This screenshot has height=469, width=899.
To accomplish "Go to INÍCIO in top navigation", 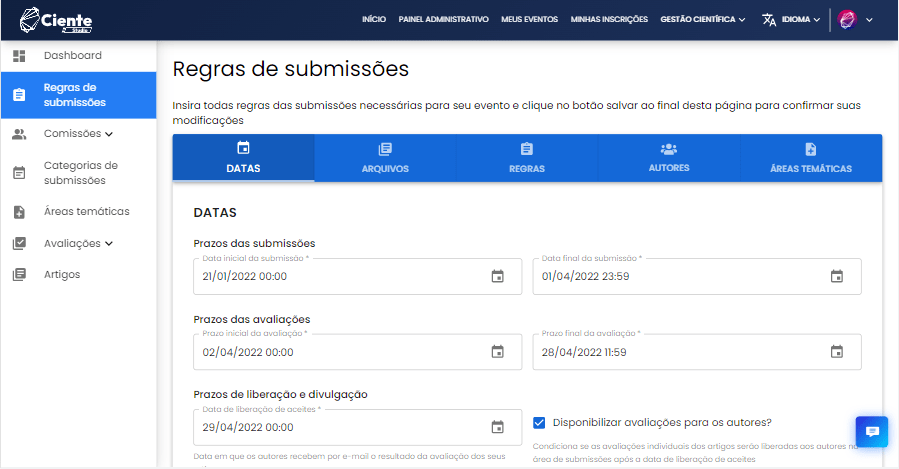I will click(374, 19).
